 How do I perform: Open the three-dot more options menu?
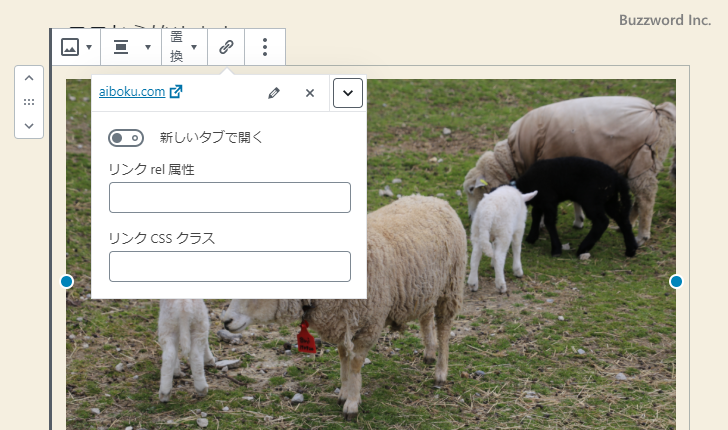point(265,47)
